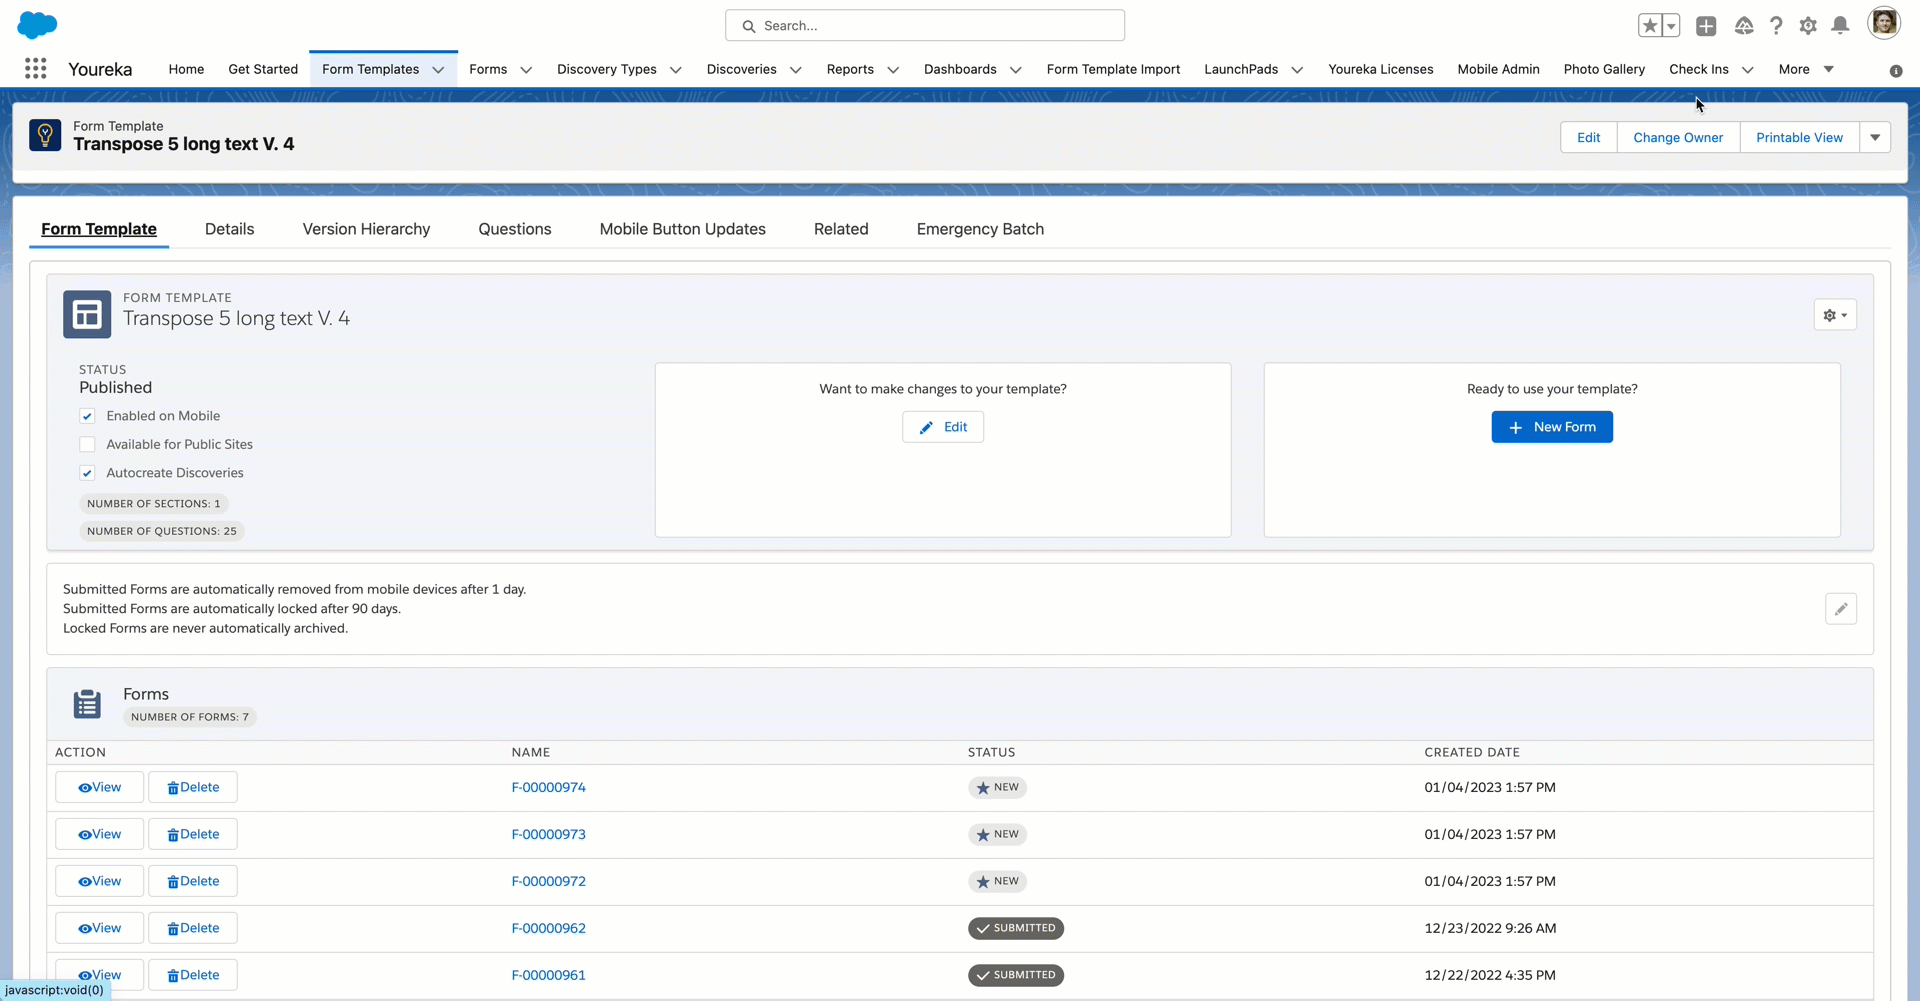View form F-00000962

[99, 928]
